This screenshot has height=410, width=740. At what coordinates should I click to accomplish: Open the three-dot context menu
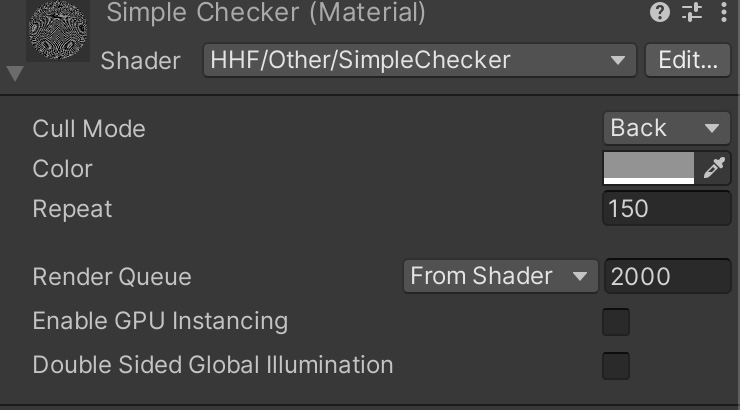click(x=723, y=12)
